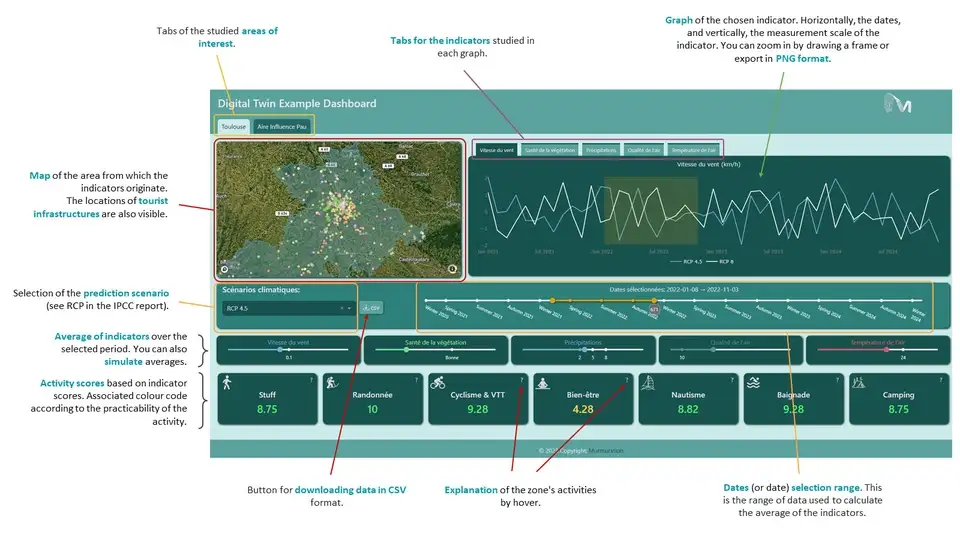Click the Toulouse map of tourist infrastructures
The height and width of the screenshot is (540, 960).
[x=339, y=210]
